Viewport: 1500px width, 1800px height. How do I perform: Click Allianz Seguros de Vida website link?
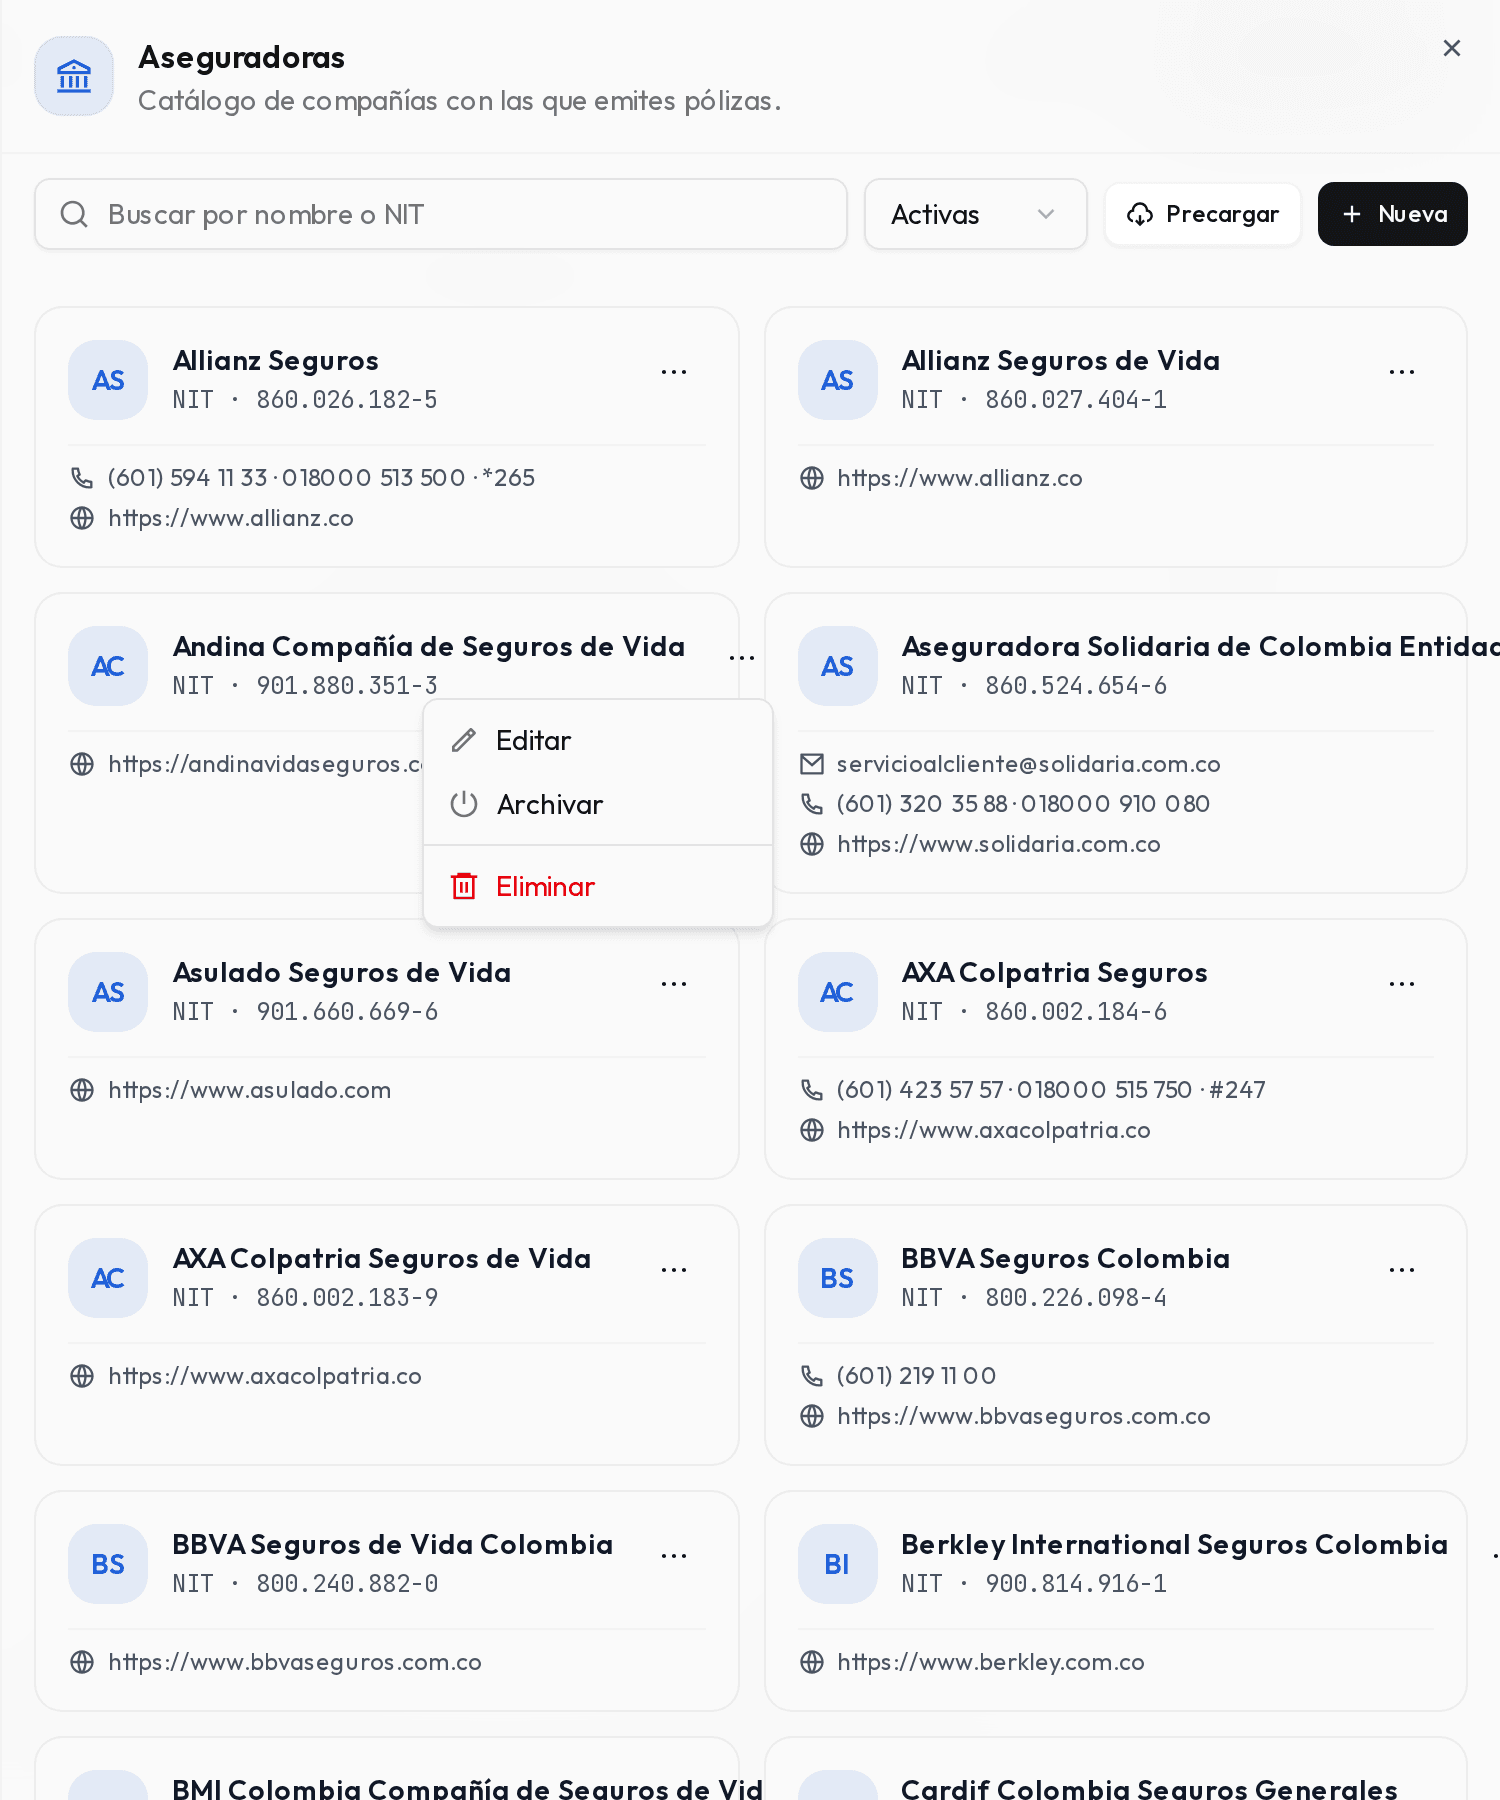point(960,478)
